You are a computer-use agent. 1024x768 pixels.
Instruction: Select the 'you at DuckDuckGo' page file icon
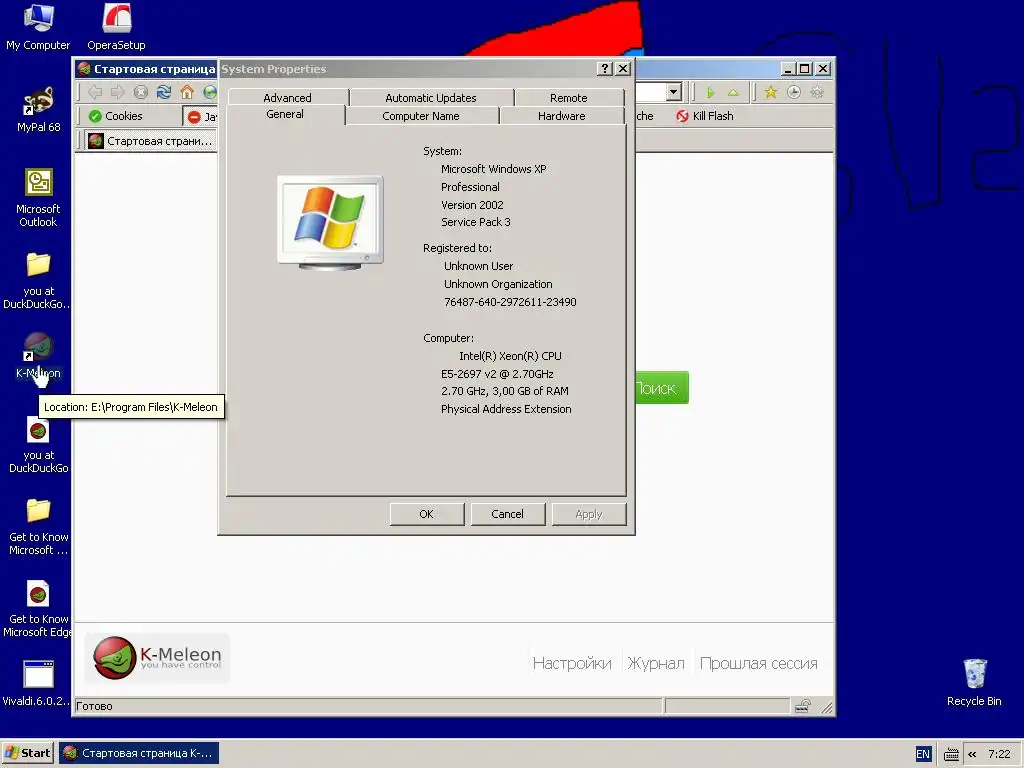tap(39, 445)
